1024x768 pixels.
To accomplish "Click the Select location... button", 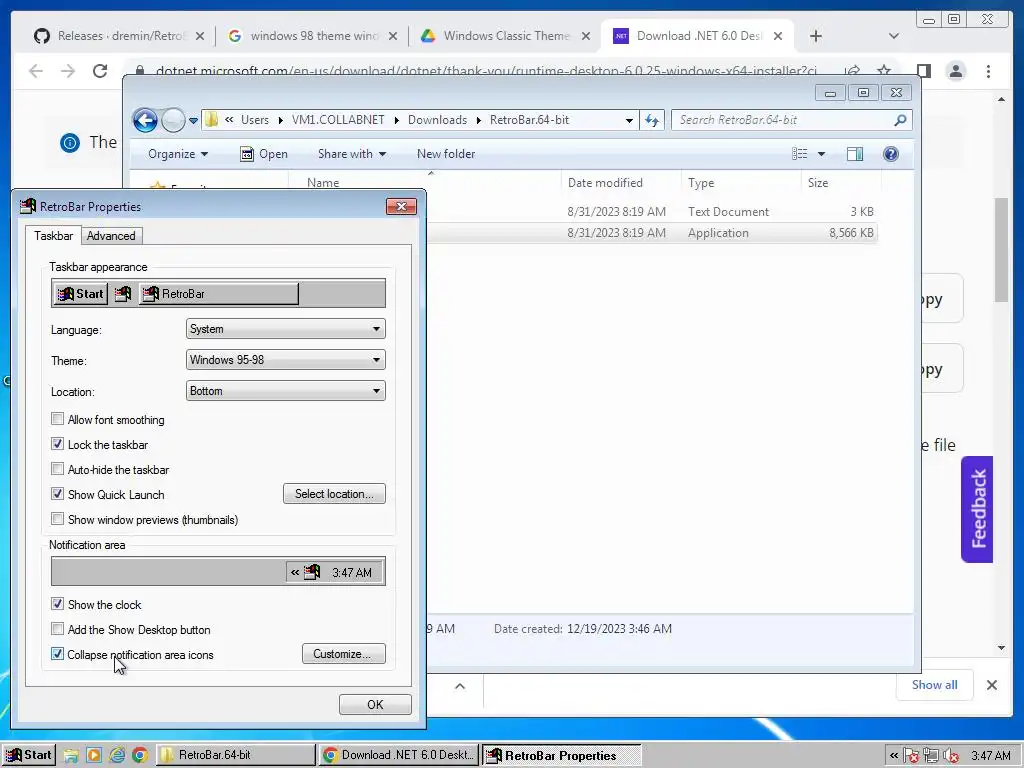I will [x=334, y=494].
